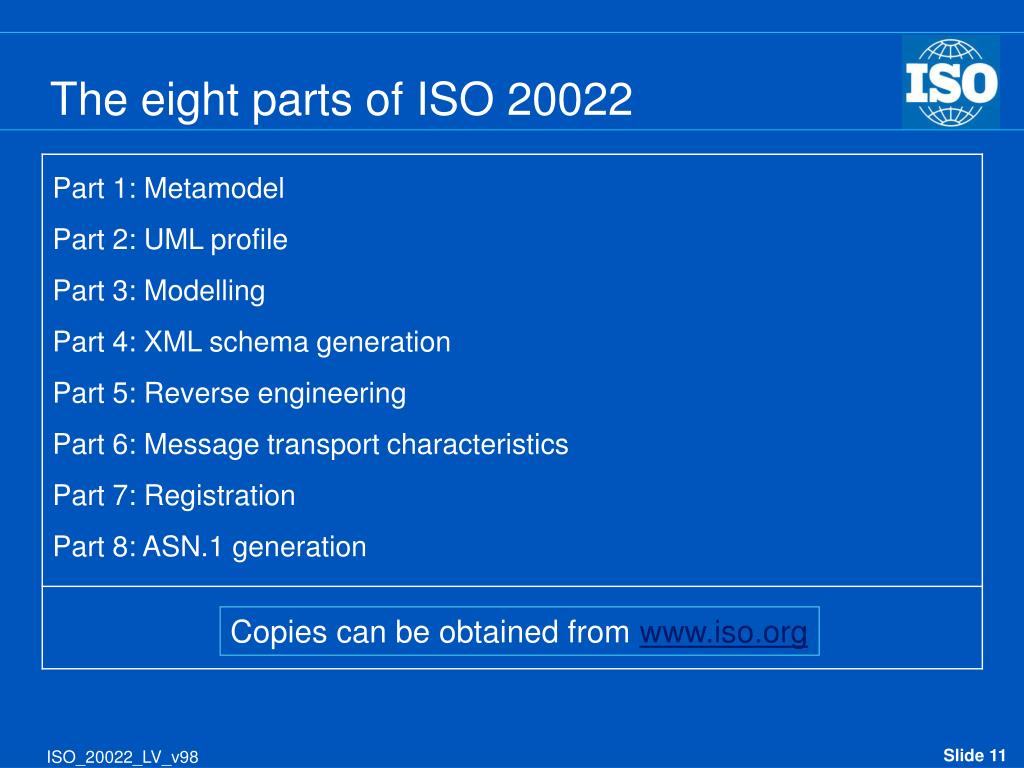
Task: Click the 'Part 2: UML profile' line
Action: (170, 240)
